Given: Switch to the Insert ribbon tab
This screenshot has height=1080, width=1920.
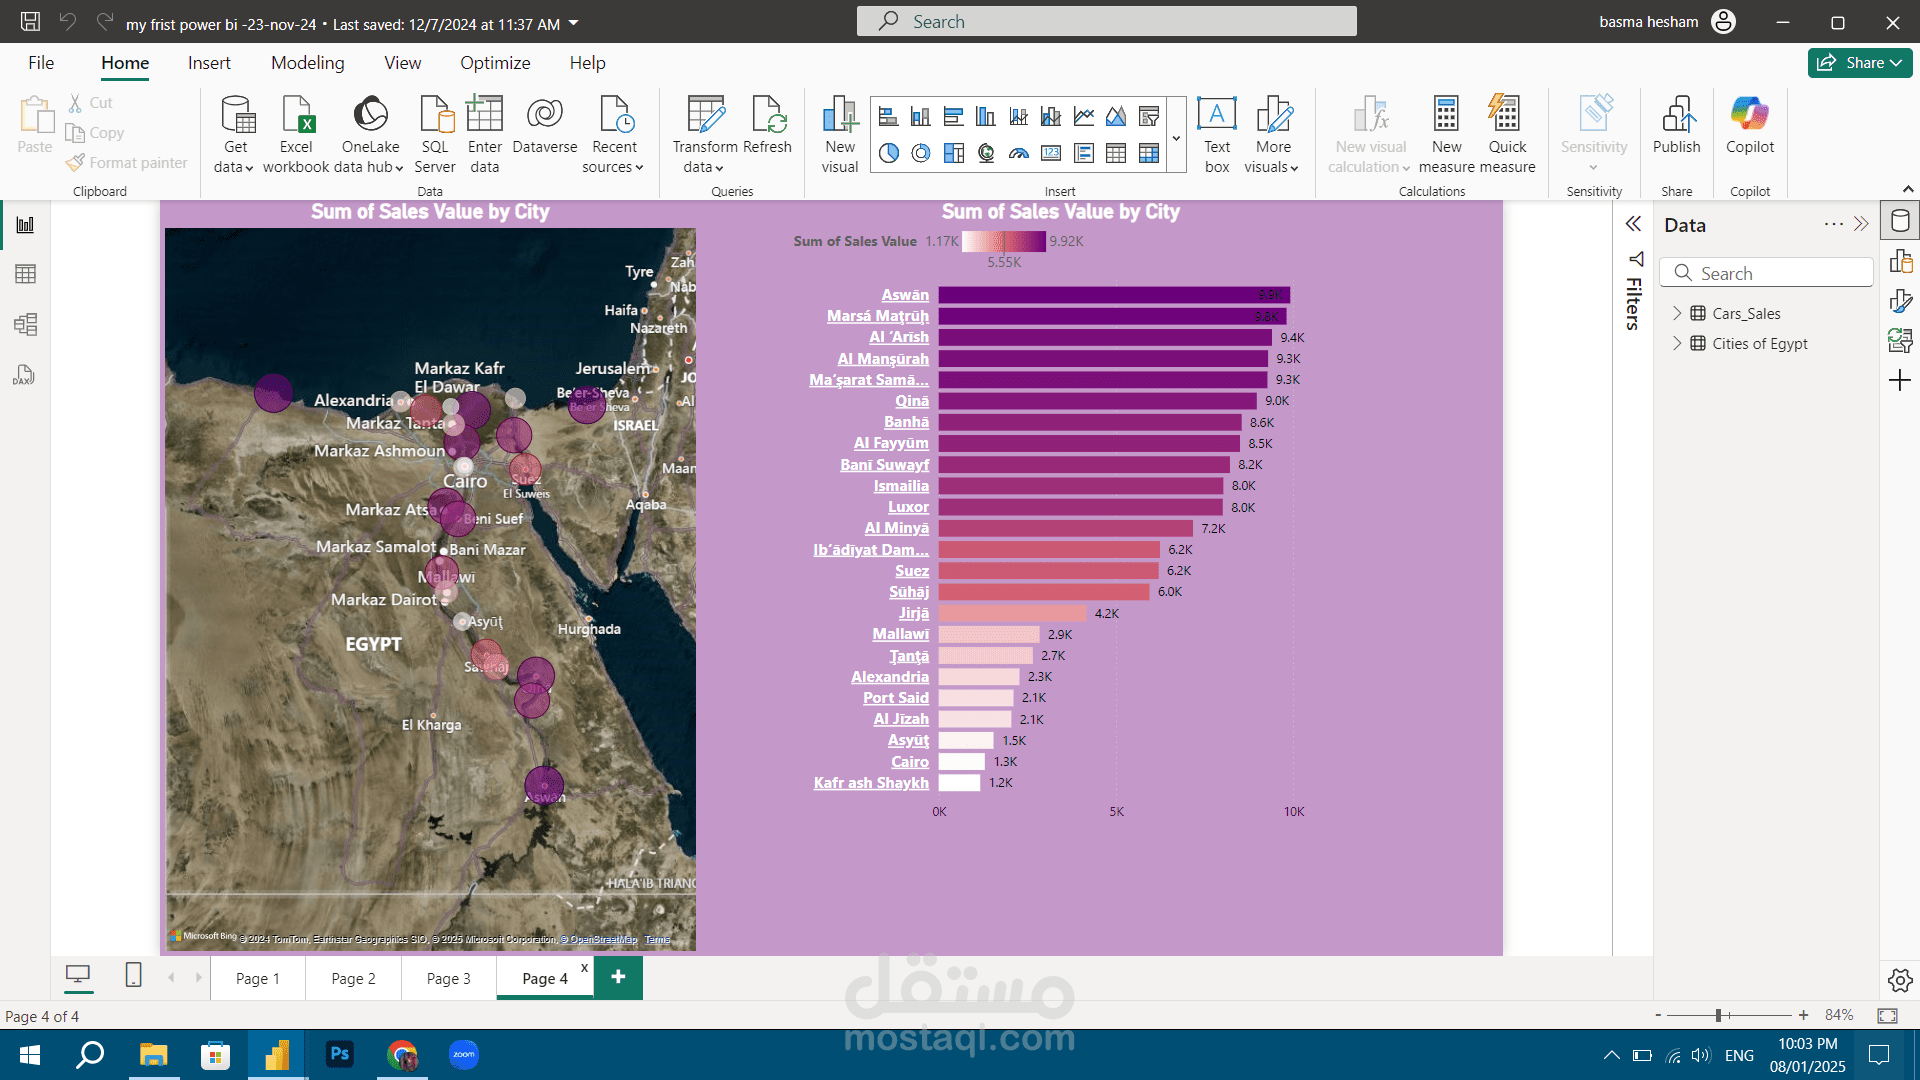Looking at the screenshot, I should click(209, 63).
